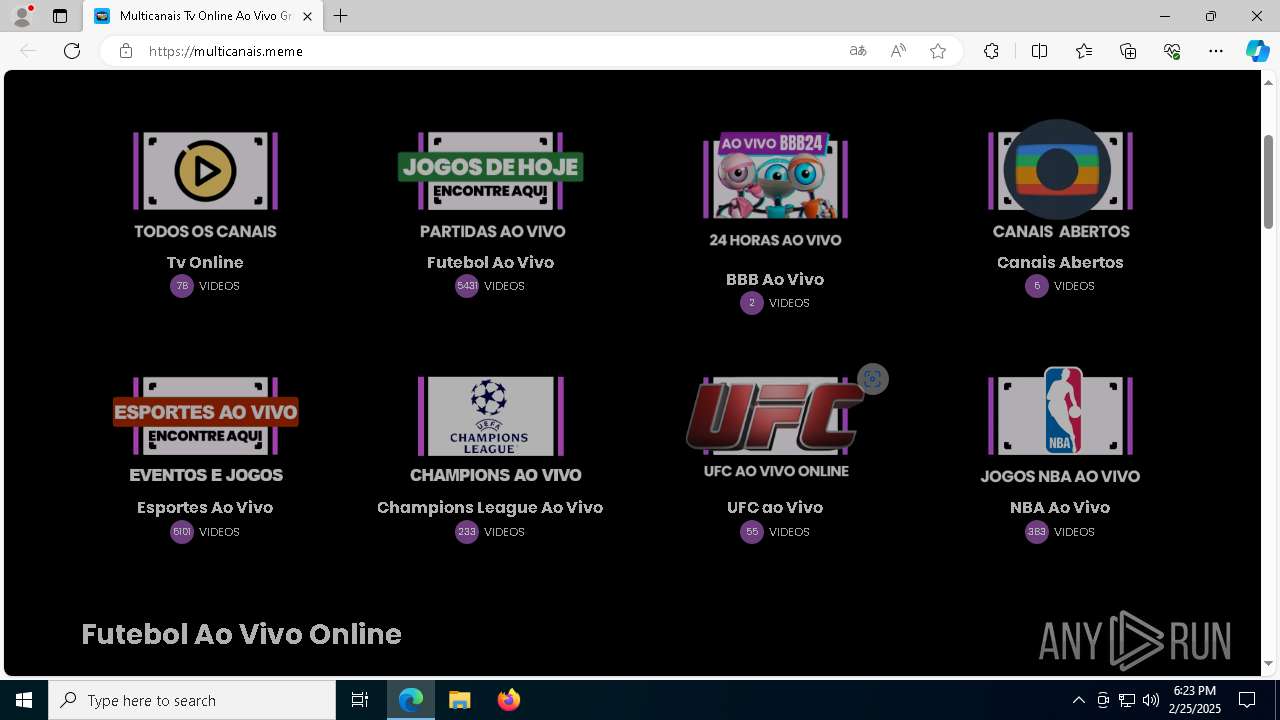Click the 383 videos count badge
Image resolution: width=1280 pixels, height=720 pixels.
click(x=1037, y=532)
